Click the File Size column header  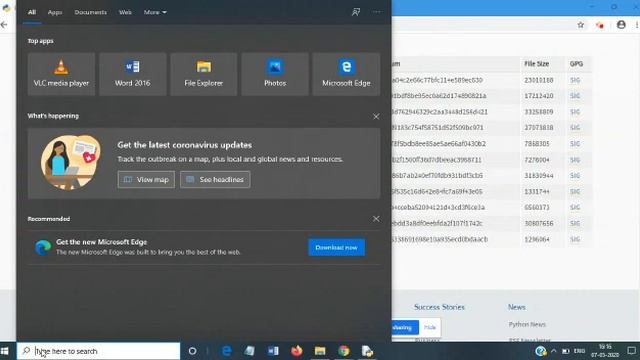[x=536, y=64]
